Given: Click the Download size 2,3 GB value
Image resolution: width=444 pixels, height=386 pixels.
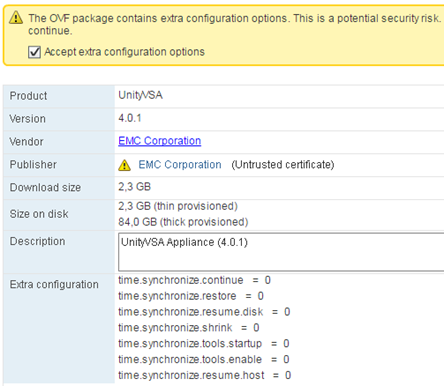Looking at the screenshot, I should click(135, 187).
